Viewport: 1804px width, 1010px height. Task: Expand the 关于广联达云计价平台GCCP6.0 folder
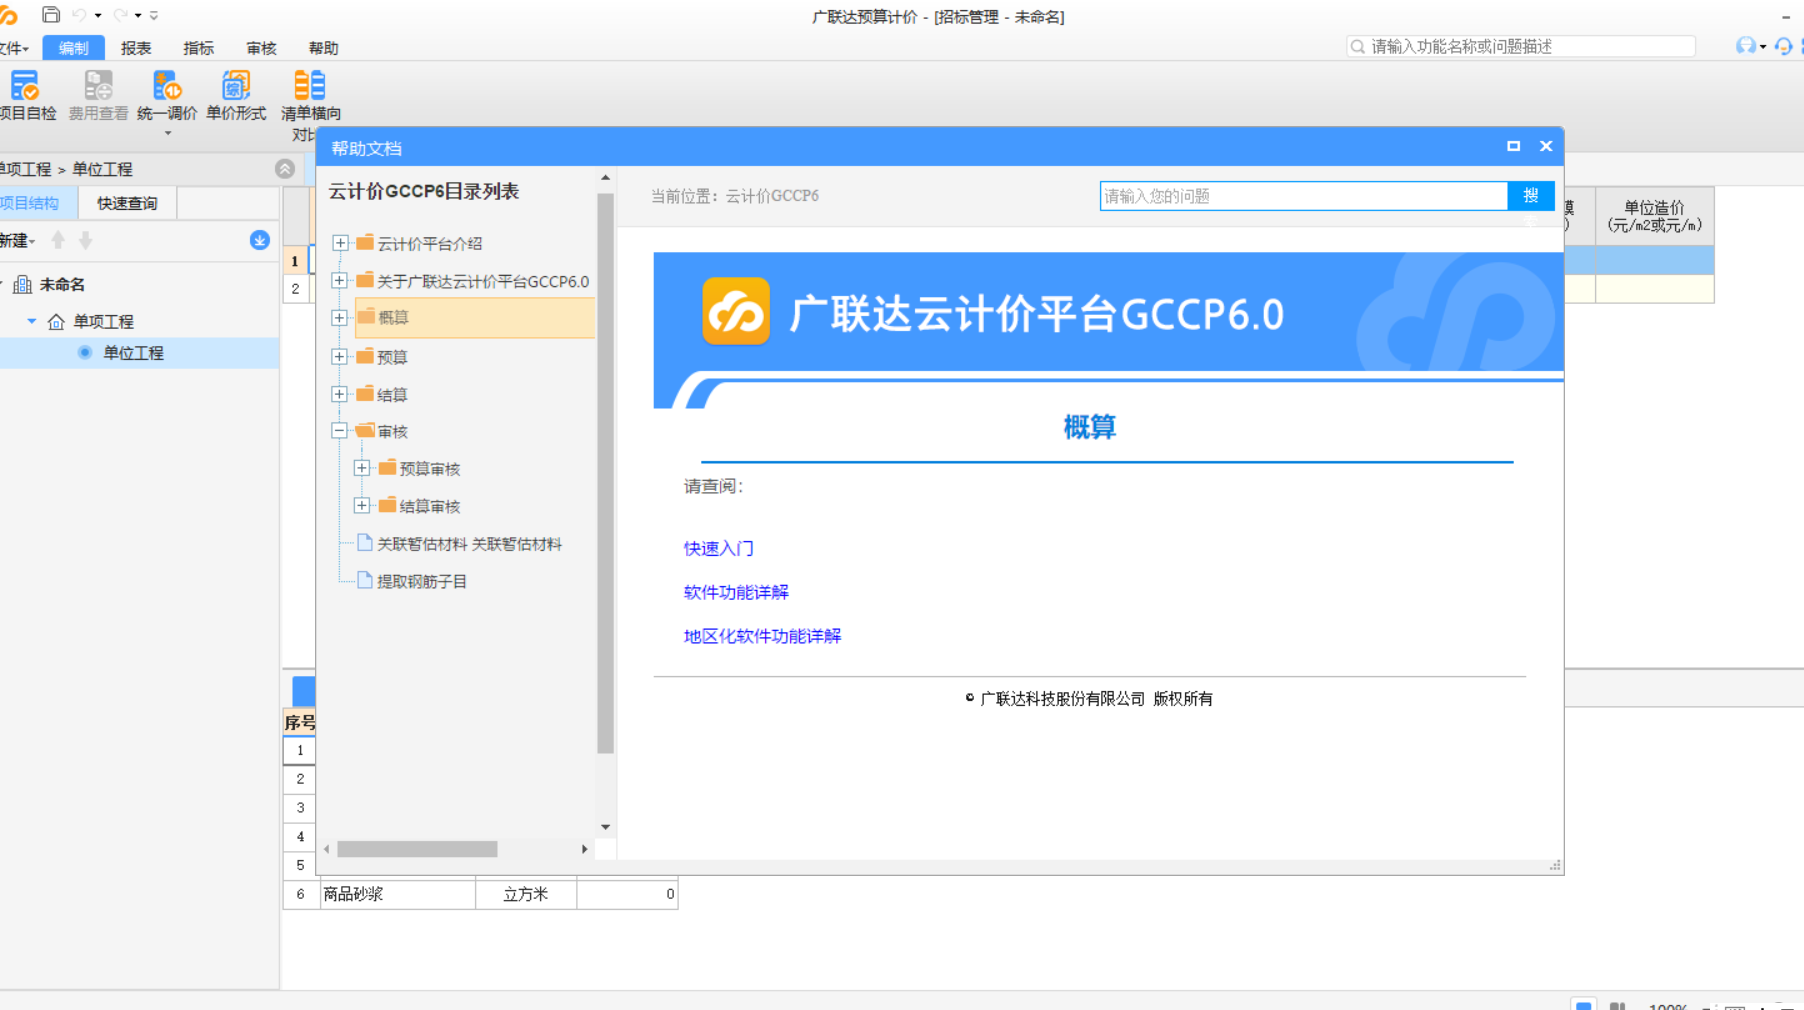[x=340, y=281]
